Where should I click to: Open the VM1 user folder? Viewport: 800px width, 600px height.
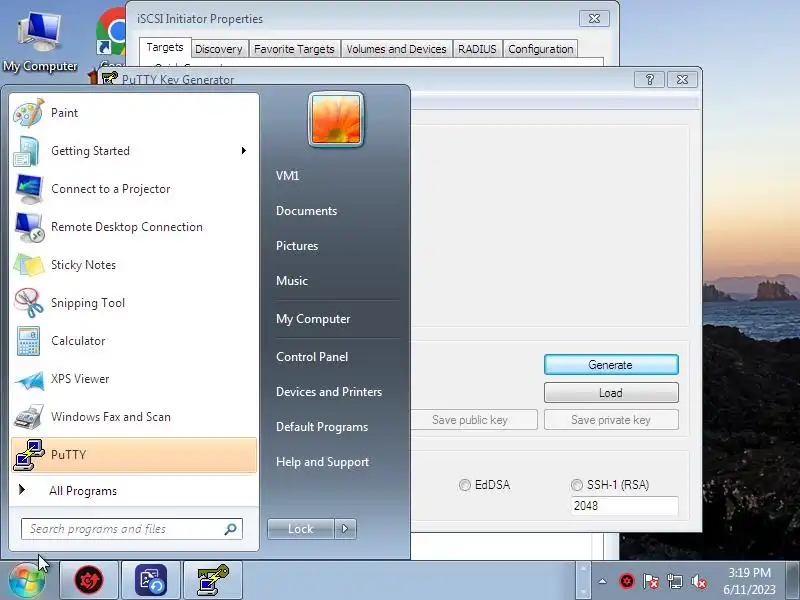coord(287,176)
